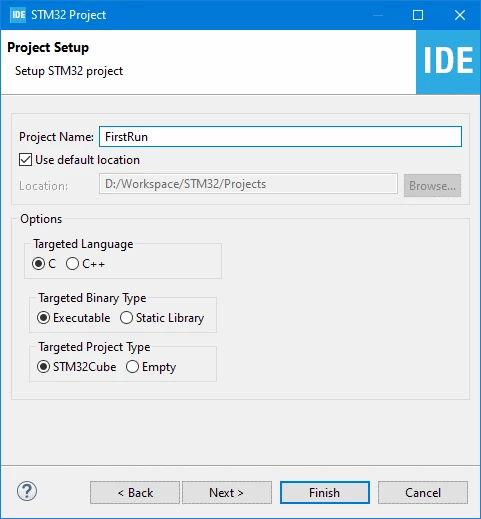Click the help question mark icon
The image size is (481, 519).
(27, 491)
